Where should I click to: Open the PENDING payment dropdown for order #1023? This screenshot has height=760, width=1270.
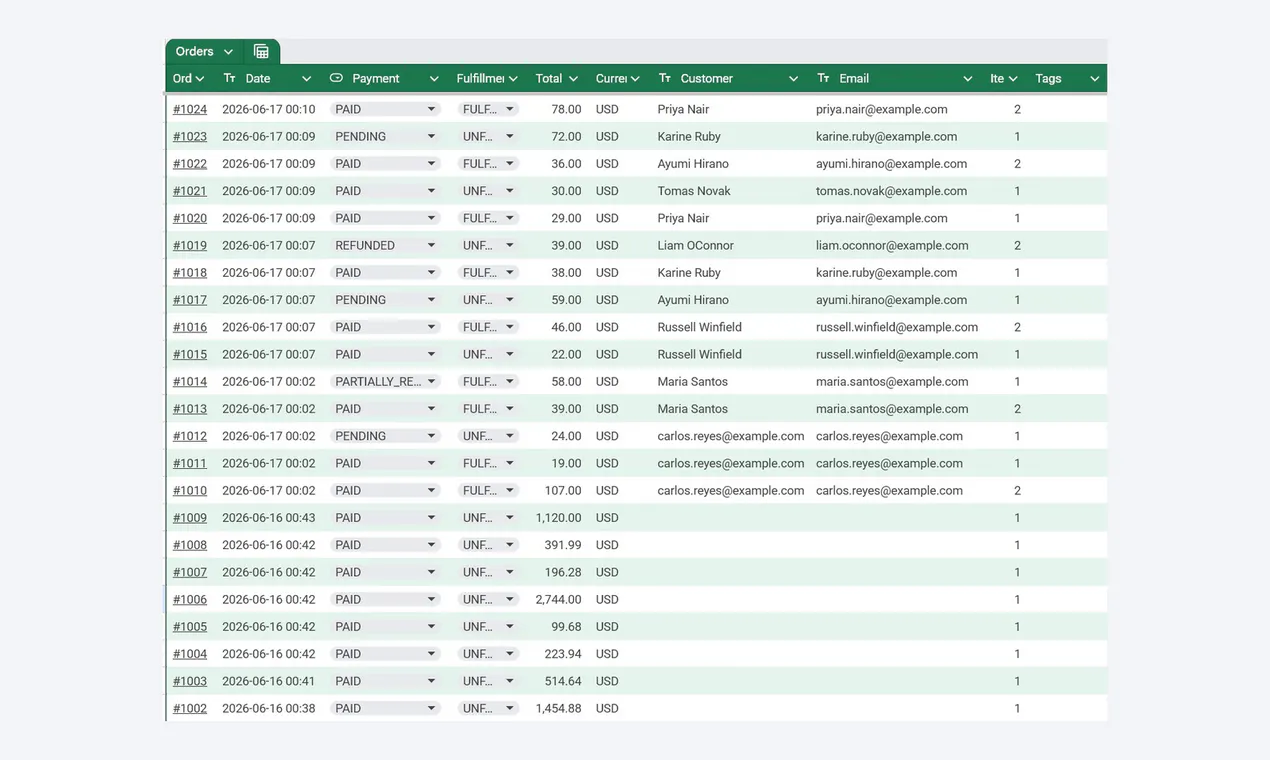coord(432,136)
